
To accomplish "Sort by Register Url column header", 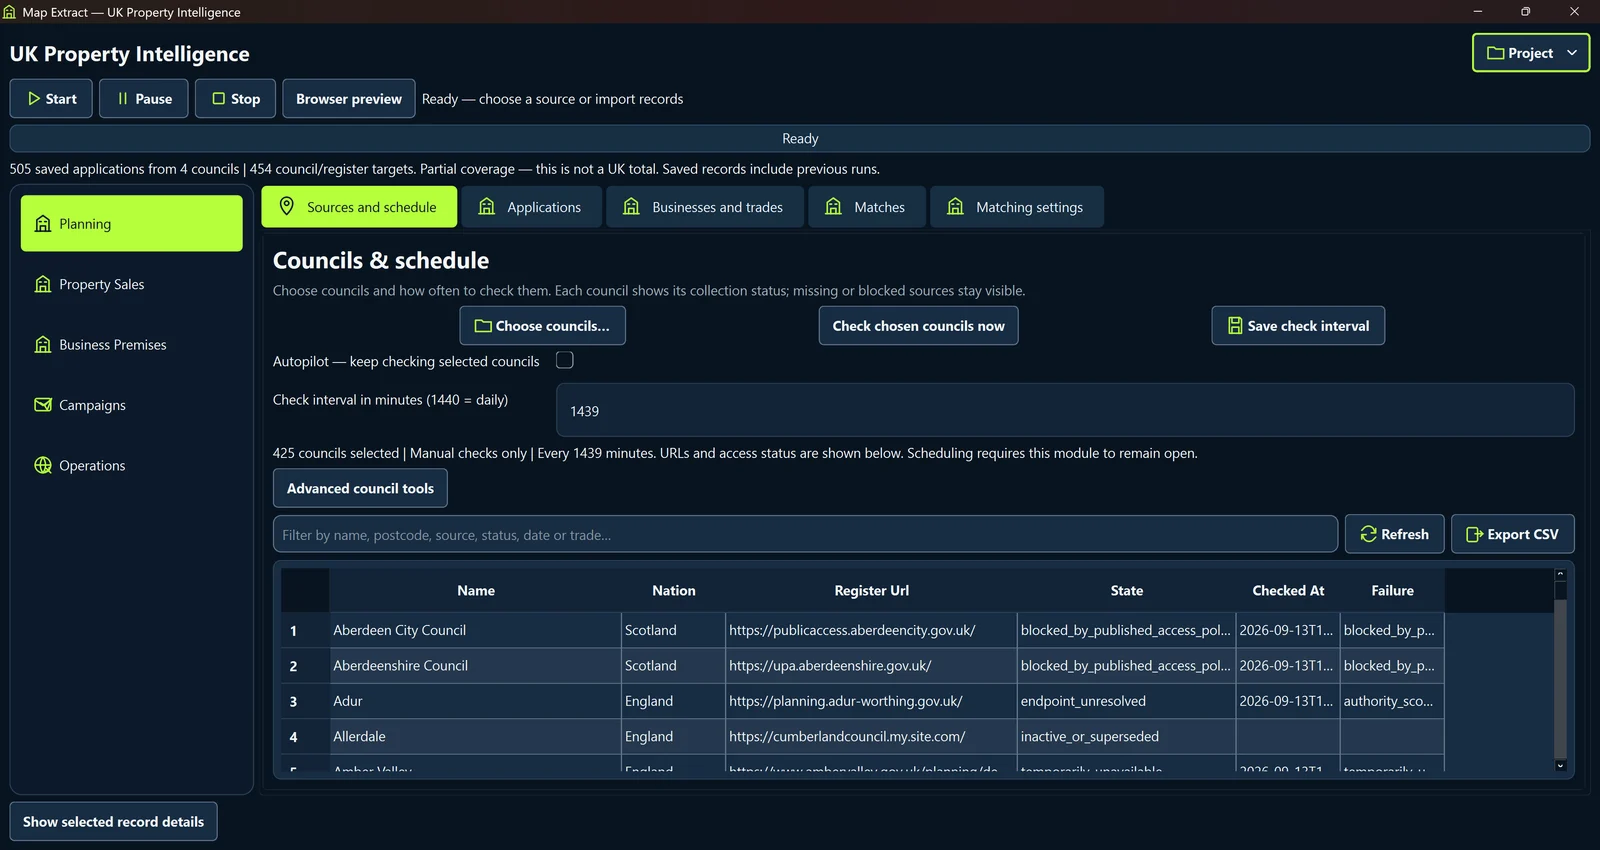I will point(872,591).
